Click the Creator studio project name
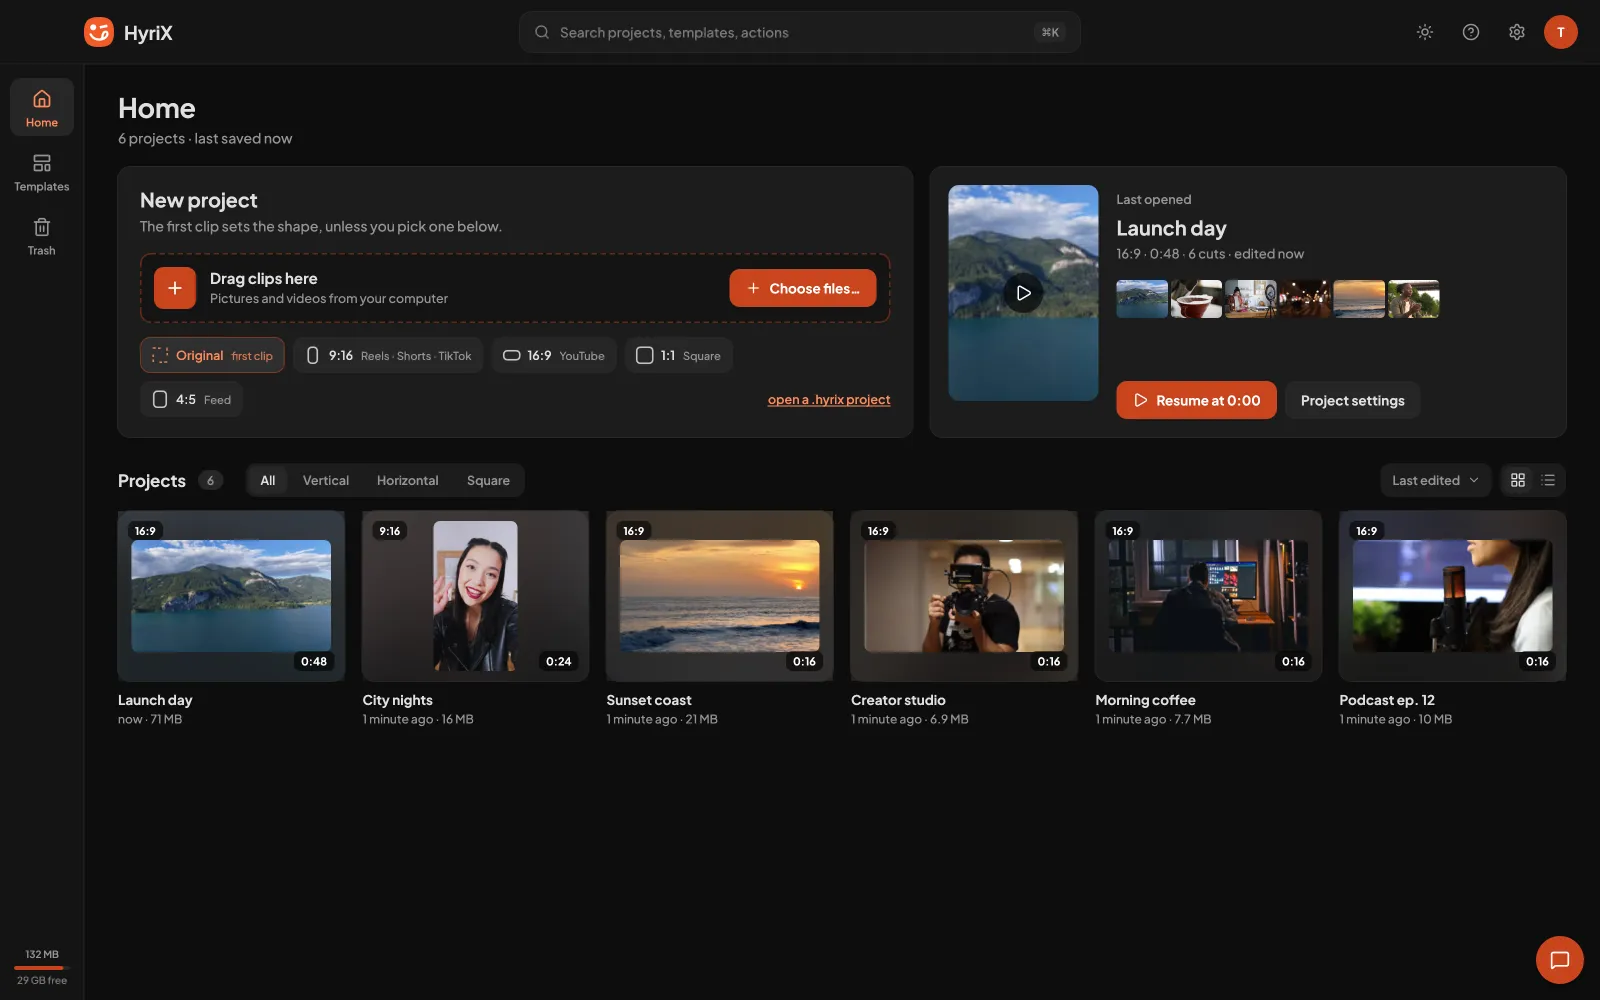 tap(898, 700)
